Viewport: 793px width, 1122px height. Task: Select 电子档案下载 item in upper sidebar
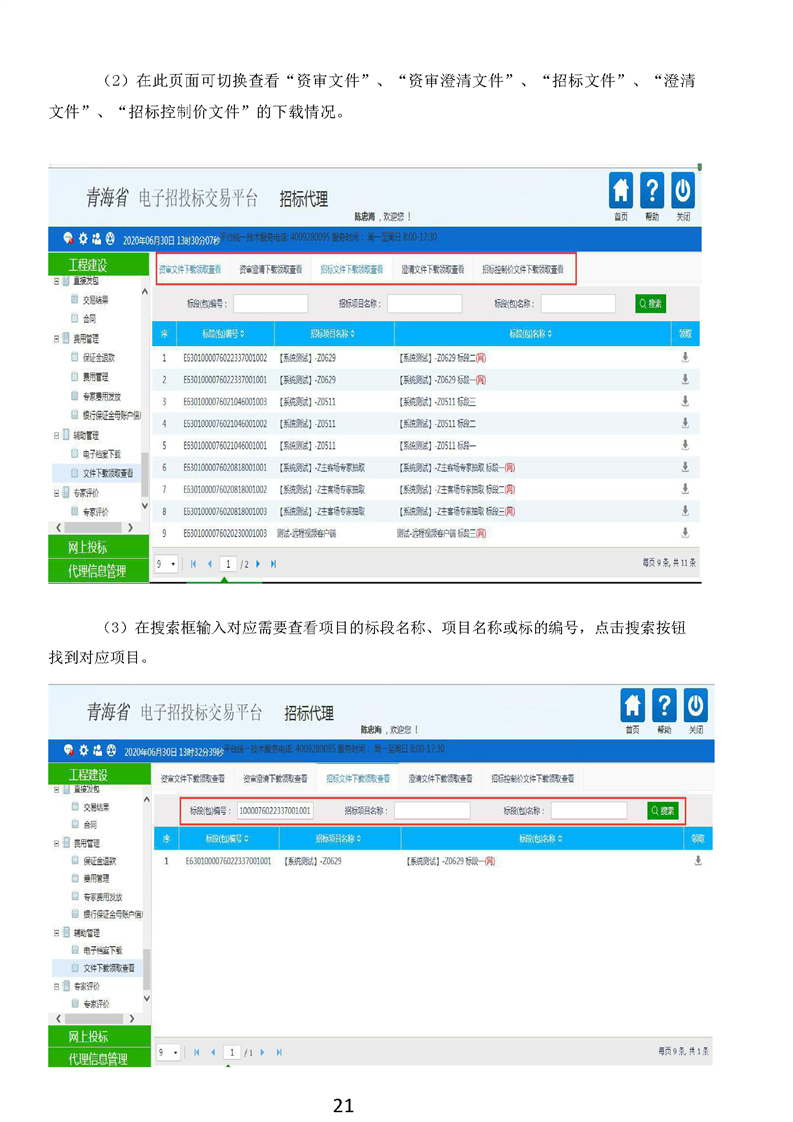(102, 454)
